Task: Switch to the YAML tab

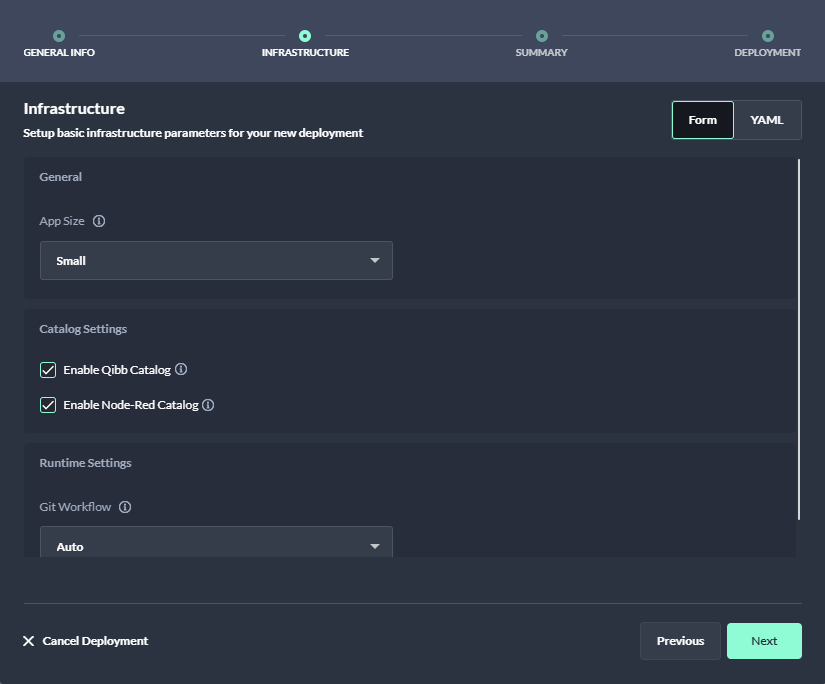Action: (x=767, y=120)
